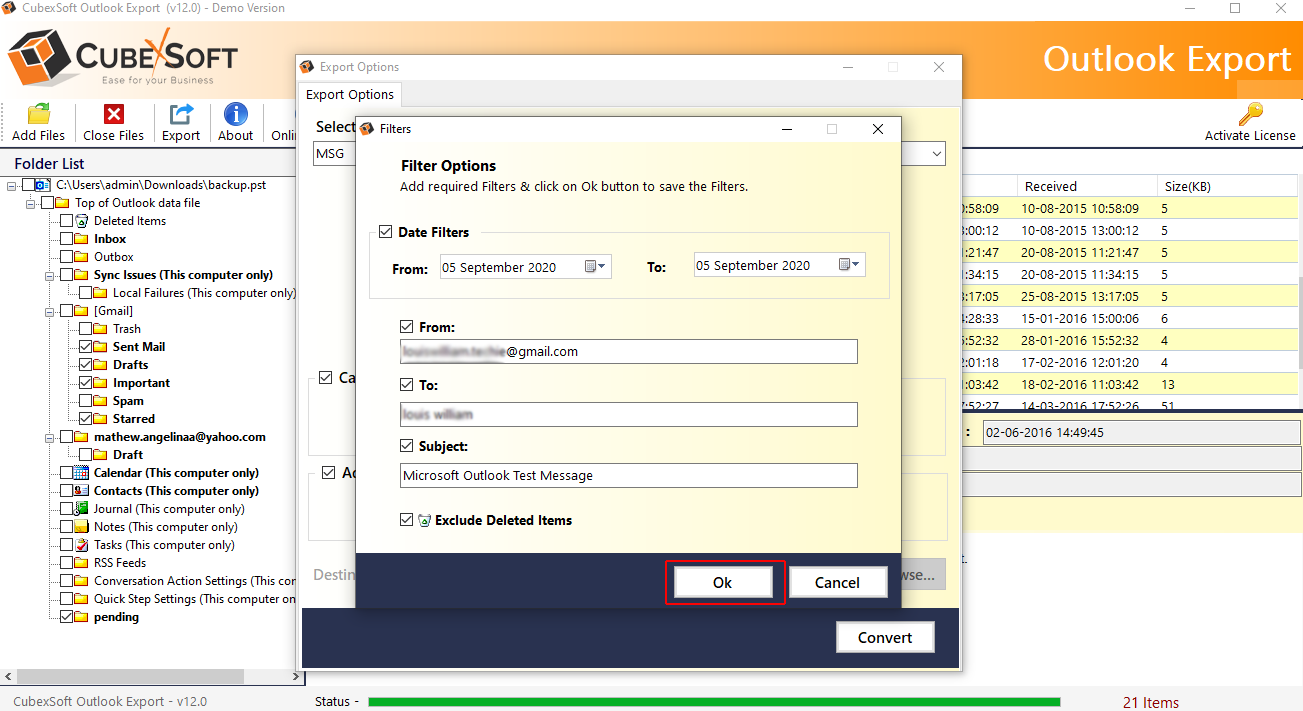1303x711 pixels.
Task: Select the RSS Feeds folder
Action: click(120, 563)
